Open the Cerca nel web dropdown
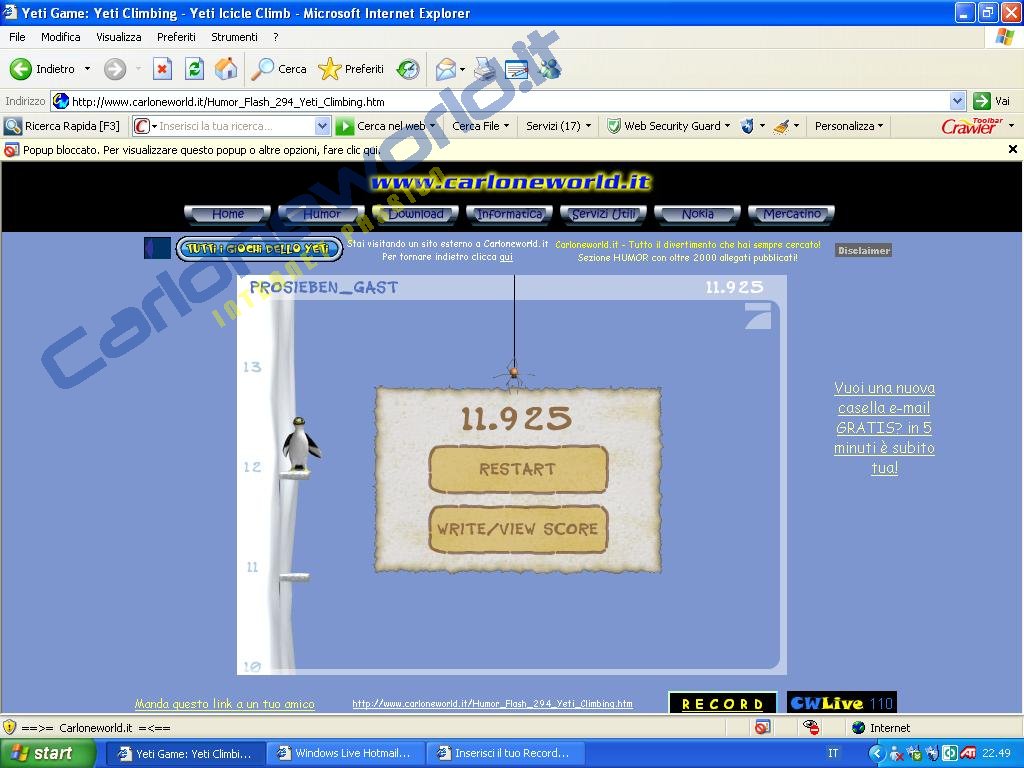This screenshot has height=768, width=1024. pos(432,126)
